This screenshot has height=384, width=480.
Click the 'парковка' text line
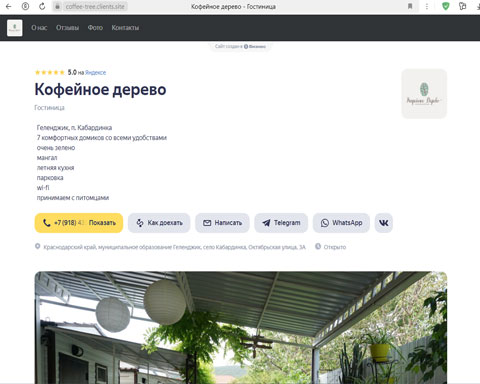pyautogui.click(x=50, y=177)
